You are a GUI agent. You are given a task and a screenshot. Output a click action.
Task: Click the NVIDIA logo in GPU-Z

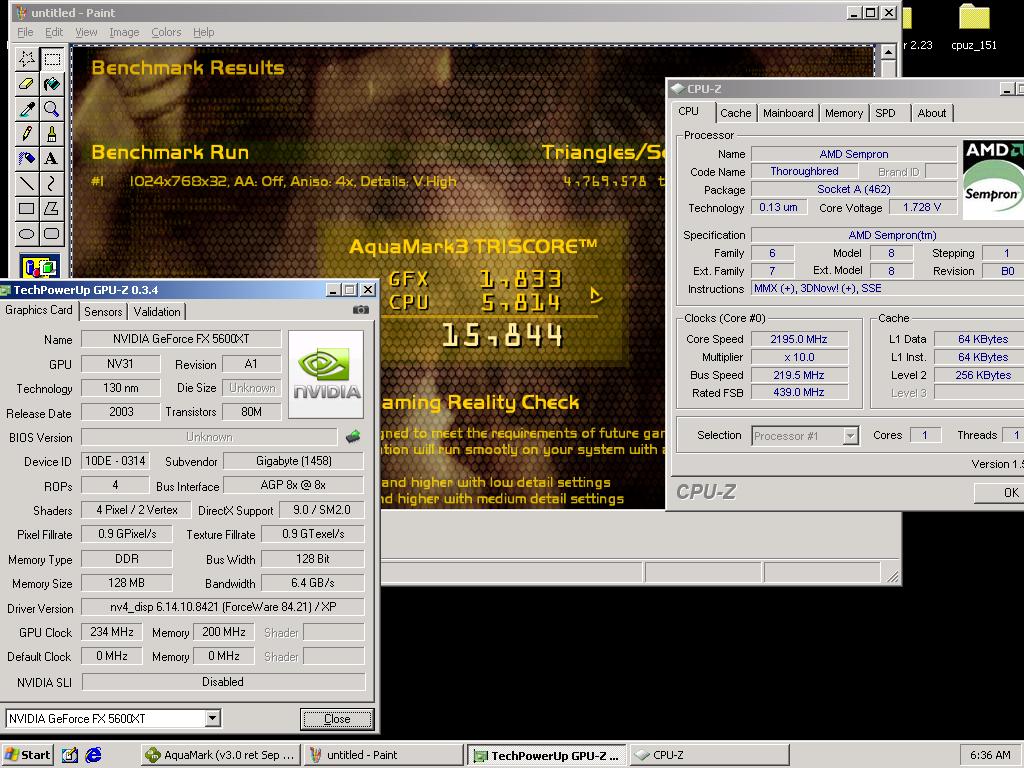tap(326, 374)
